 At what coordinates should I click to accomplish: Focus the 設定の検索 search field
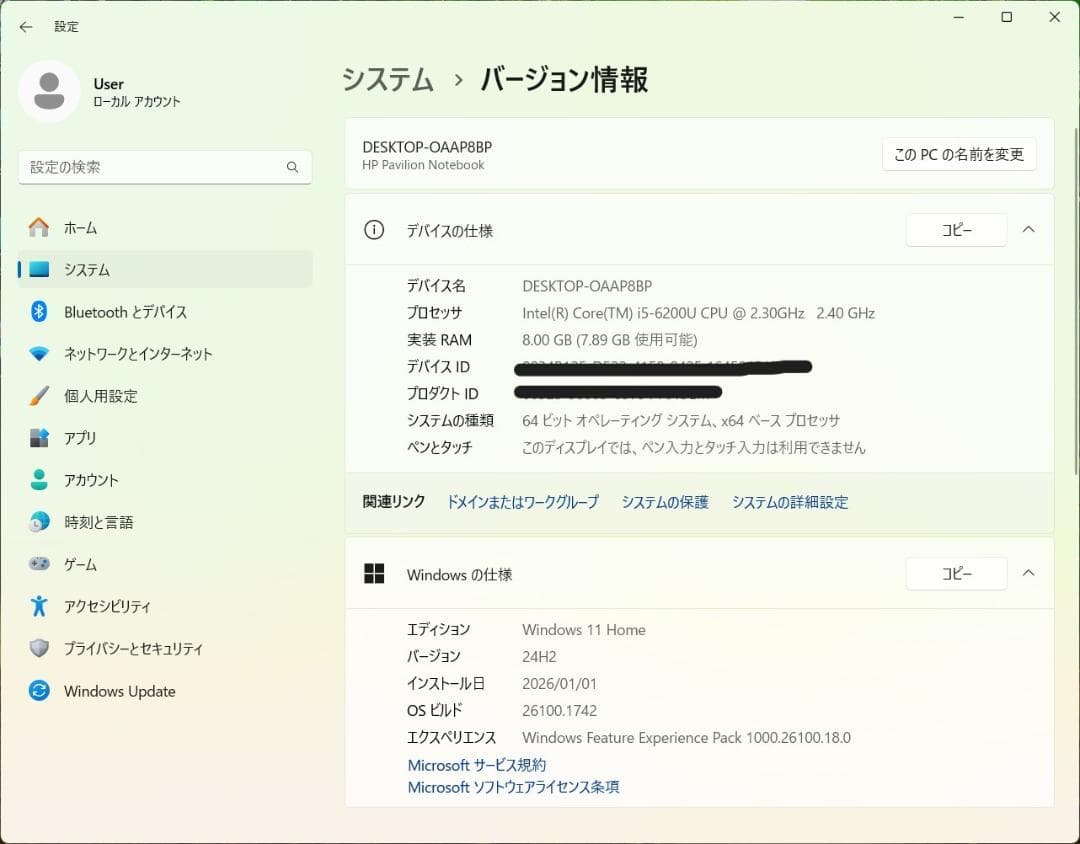click(165, 167)
